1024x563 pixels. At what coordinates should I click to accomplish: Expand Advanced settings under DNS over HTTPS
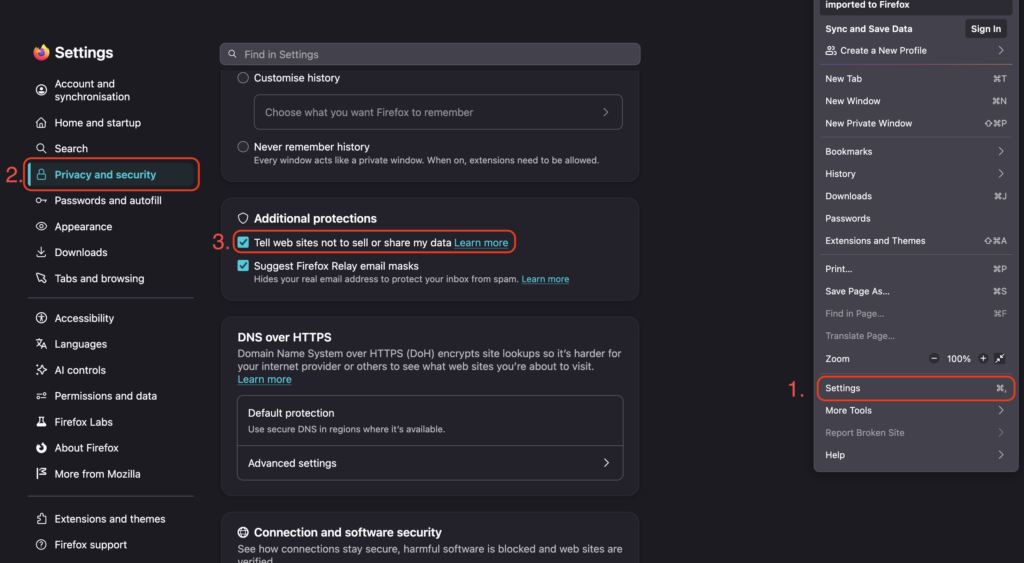pyautogui.click(x=430, y=463)
